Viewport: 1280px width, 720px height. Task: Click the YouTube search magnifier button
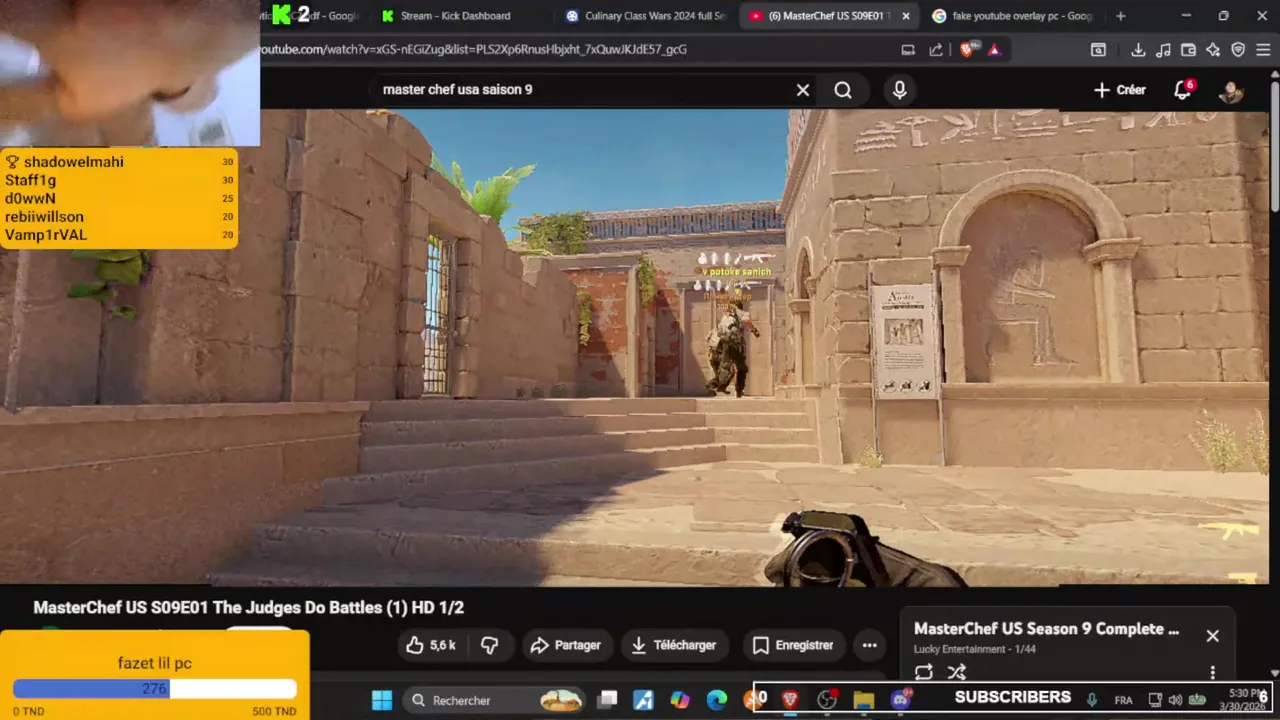coord(843,90)
